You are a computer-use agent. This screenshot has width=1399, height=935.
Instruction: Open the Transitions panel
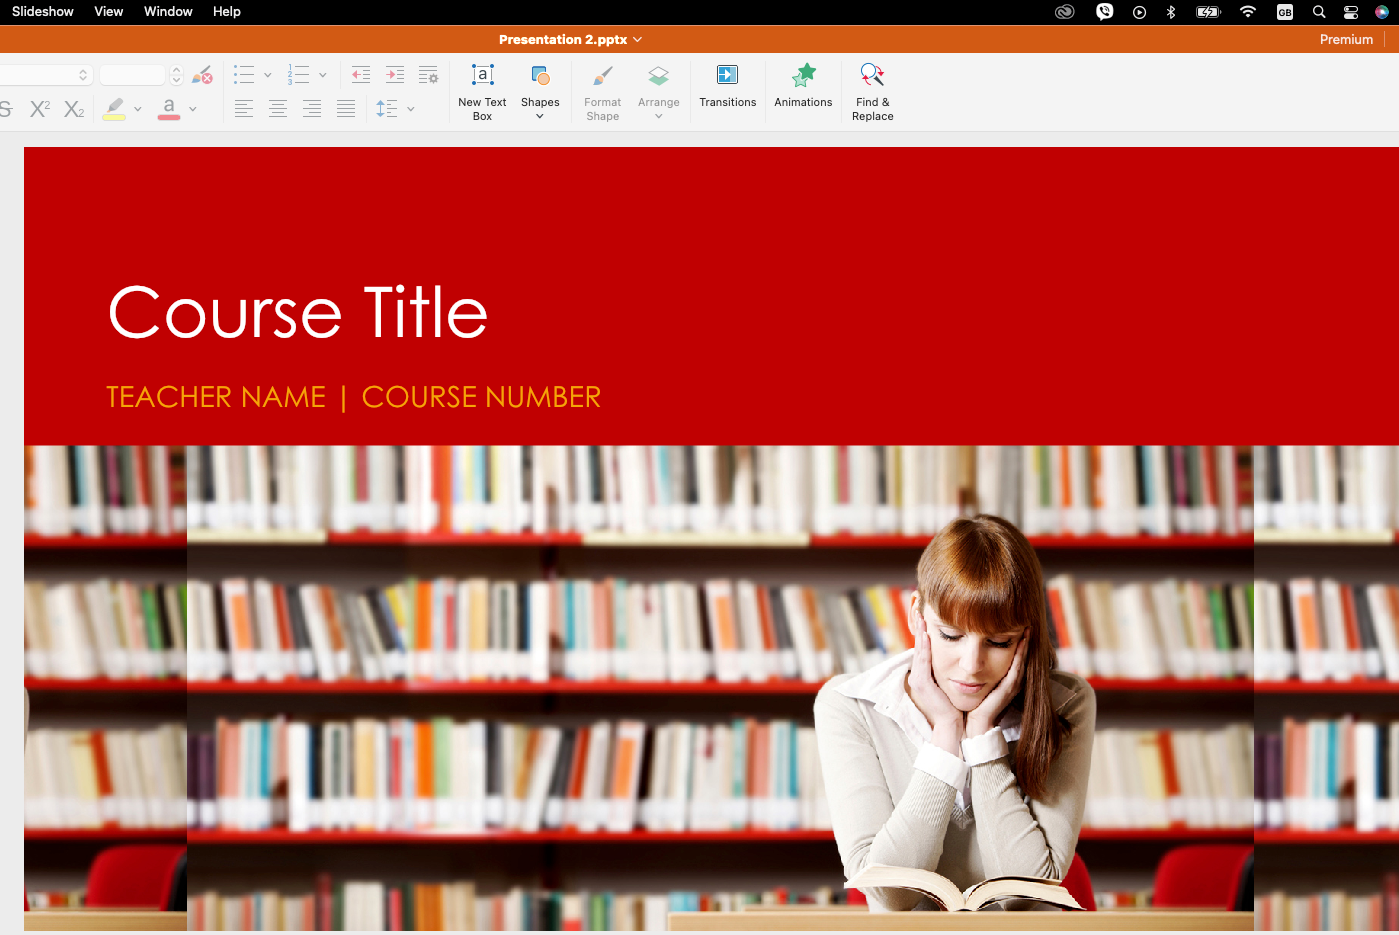coord(727,86)
